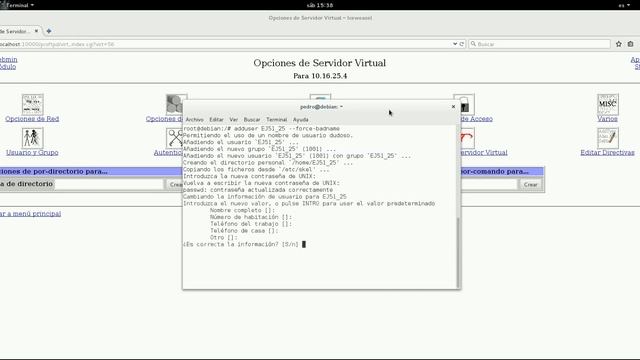This screenshot has height=360, width=640.
Task: Bookmark page with the star icon
Action: [619, 44]
